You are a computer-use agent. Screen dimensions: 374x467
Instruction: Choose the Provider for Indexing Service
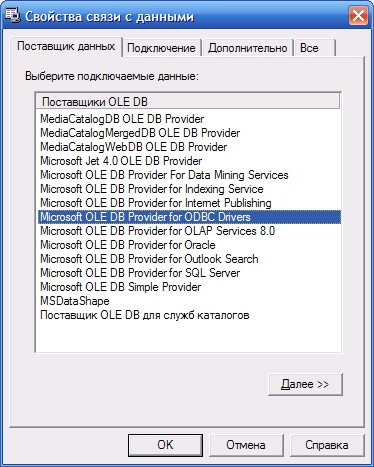pos(152,189)
